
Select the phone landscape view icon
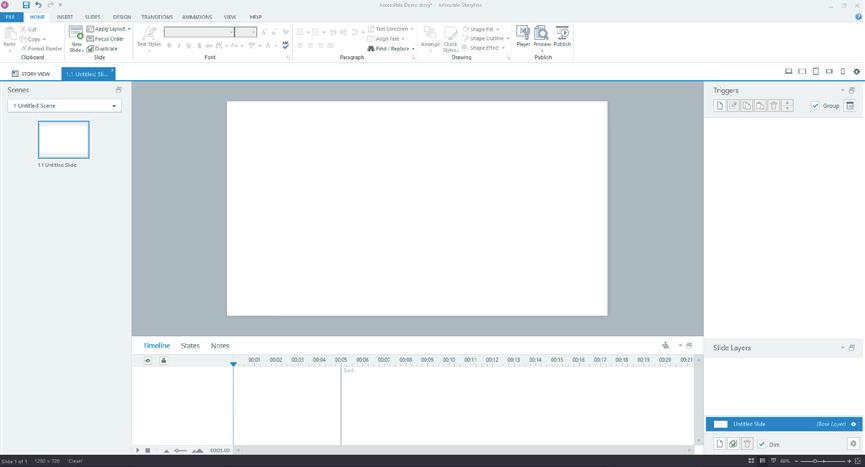829,71
